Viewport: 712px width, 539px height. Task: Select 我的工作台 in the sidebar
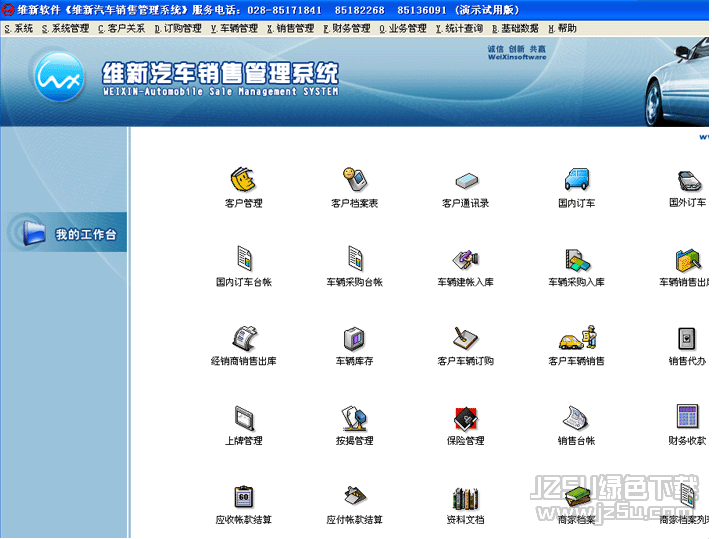click(66, 232)
